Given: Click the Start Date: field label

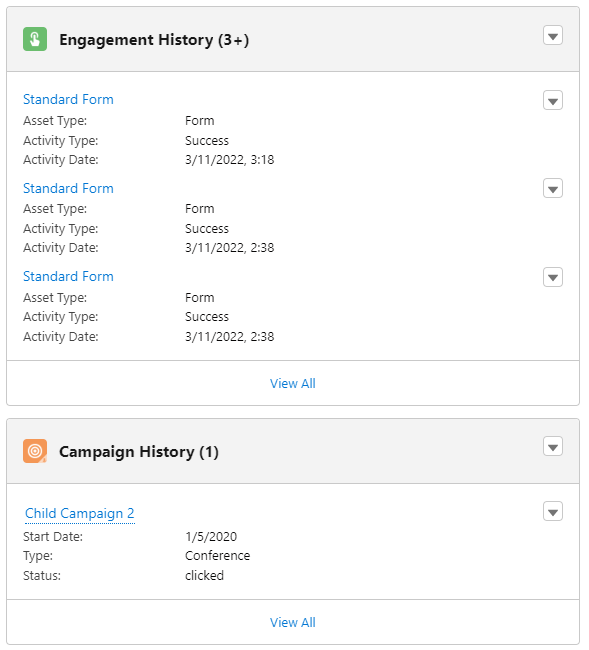Looking at the screenshot, I should (53, 537).
